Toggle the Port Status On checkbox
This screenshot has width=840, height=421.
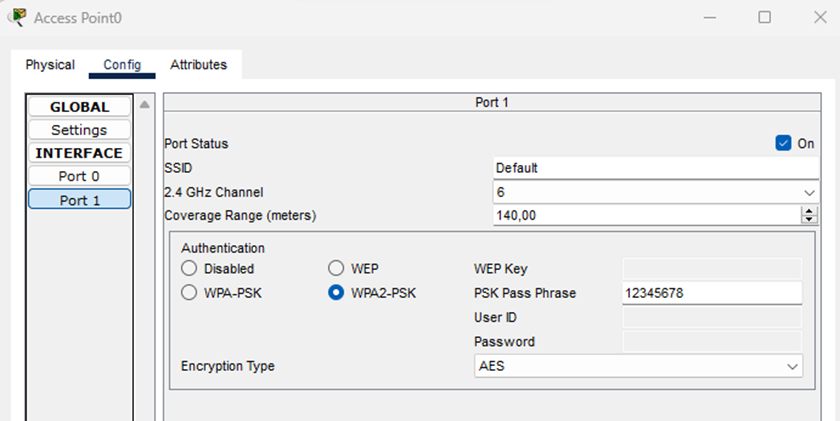[783, 143]
